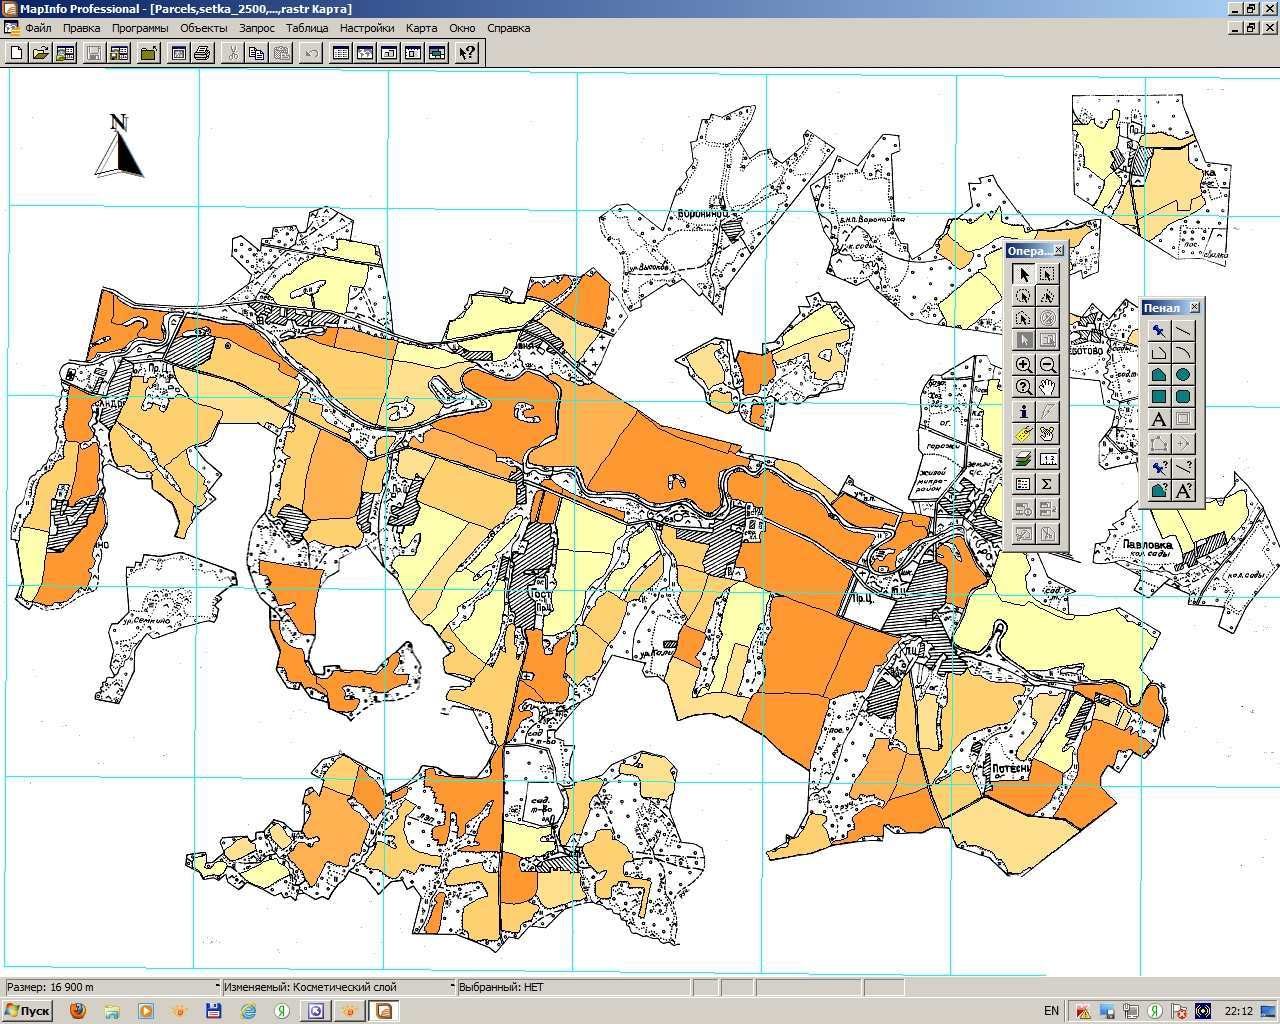
Task: Choose the Polygon drawing tool in Пенал
Action: click(x=1159, y=375)
